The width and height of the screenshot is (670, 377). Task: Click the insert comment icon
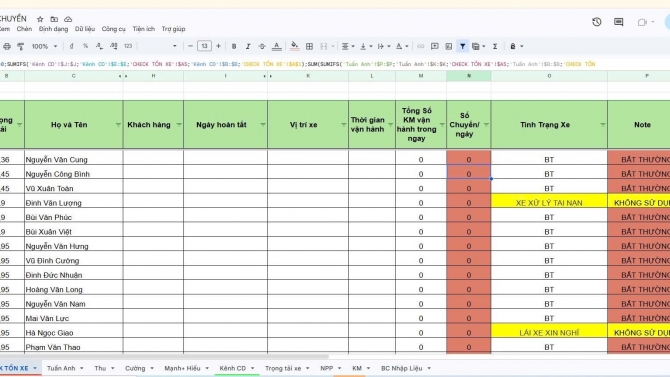click(435, 46)
